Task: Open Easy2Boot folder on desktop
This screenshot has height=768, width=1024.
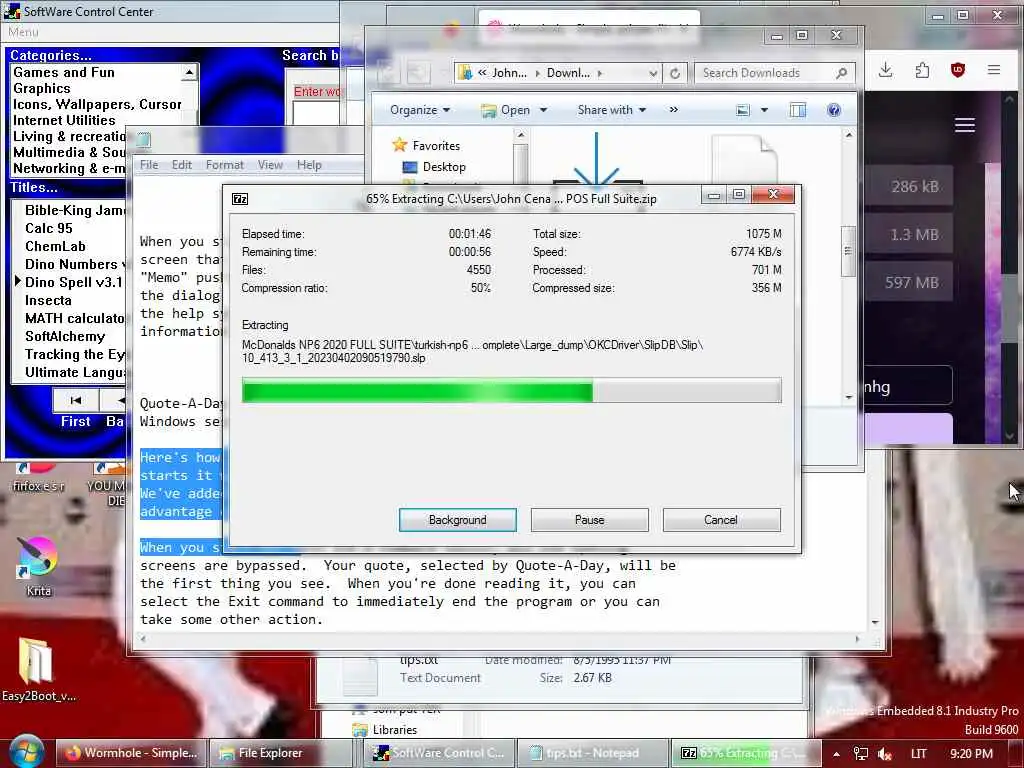Action: [38, 669]
